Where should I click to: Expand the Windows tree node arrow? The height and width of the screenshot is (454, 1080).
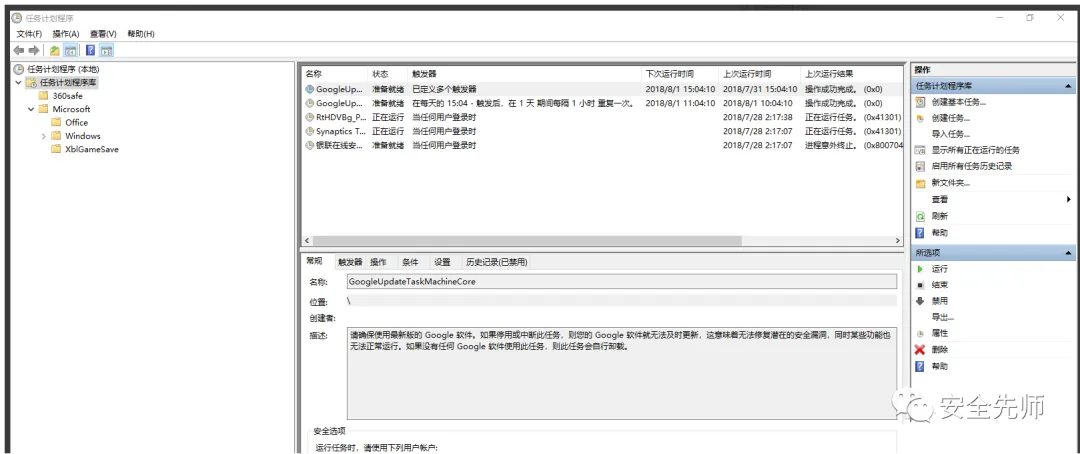click(45, 136)
